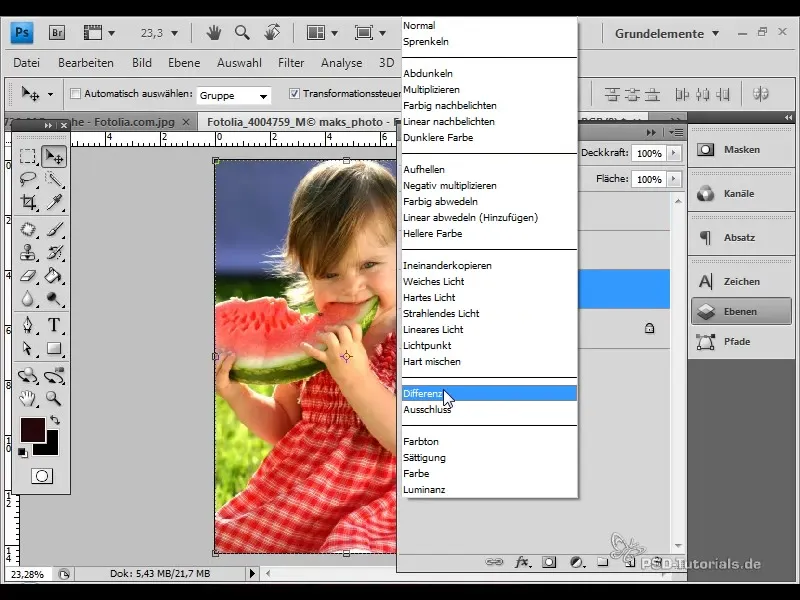Choose Ausschluss blend mode
Image resolution: width=800 pixels, height=600 pixels.
[x=489, y=409]
